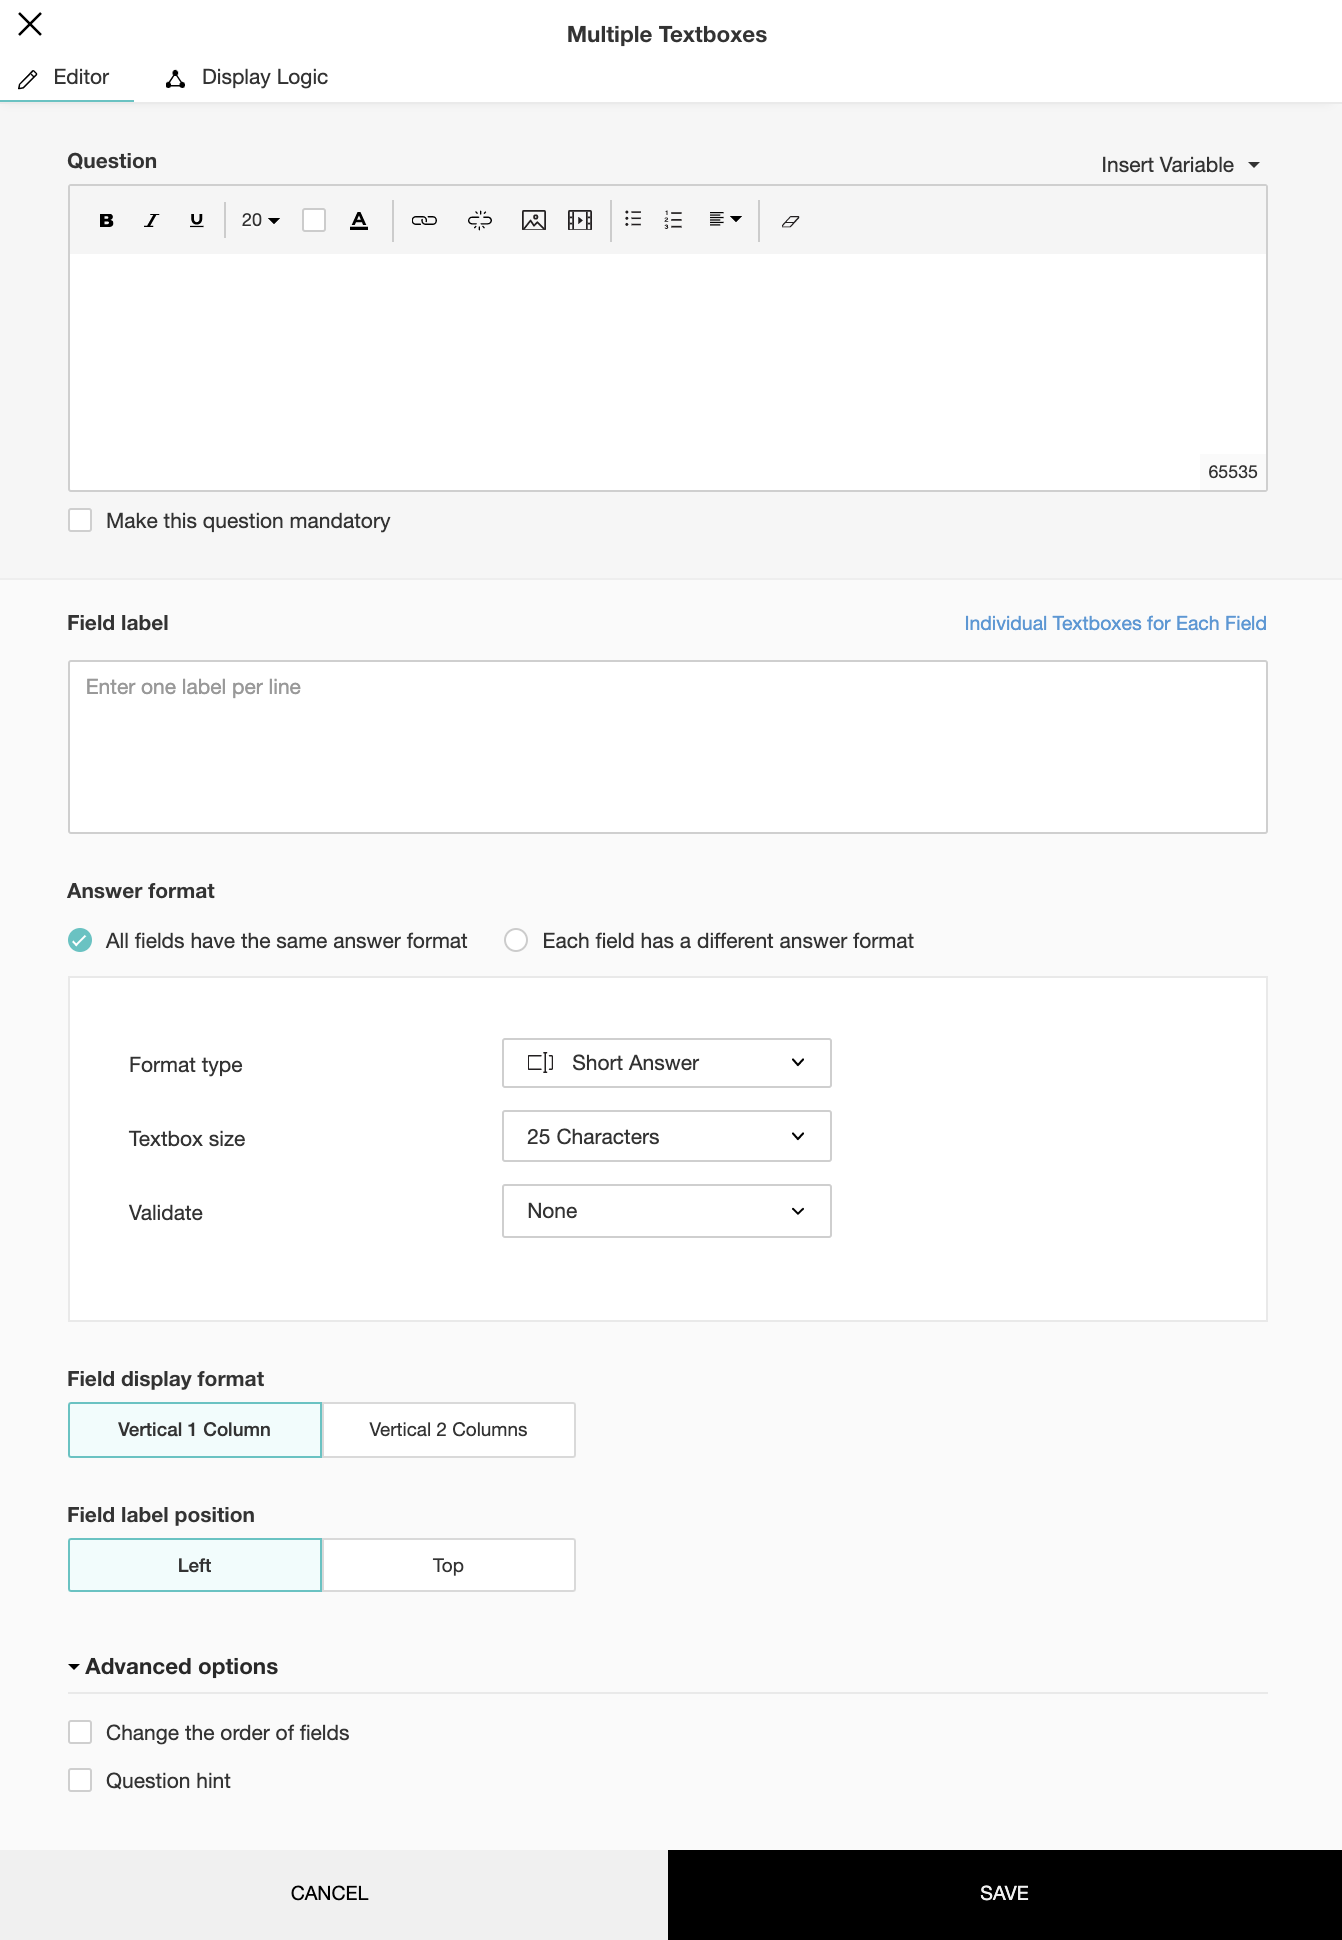This screenshot has height=1940, width=1342.
Task: Open the Format type dropdown
Action: [666, 1063]
